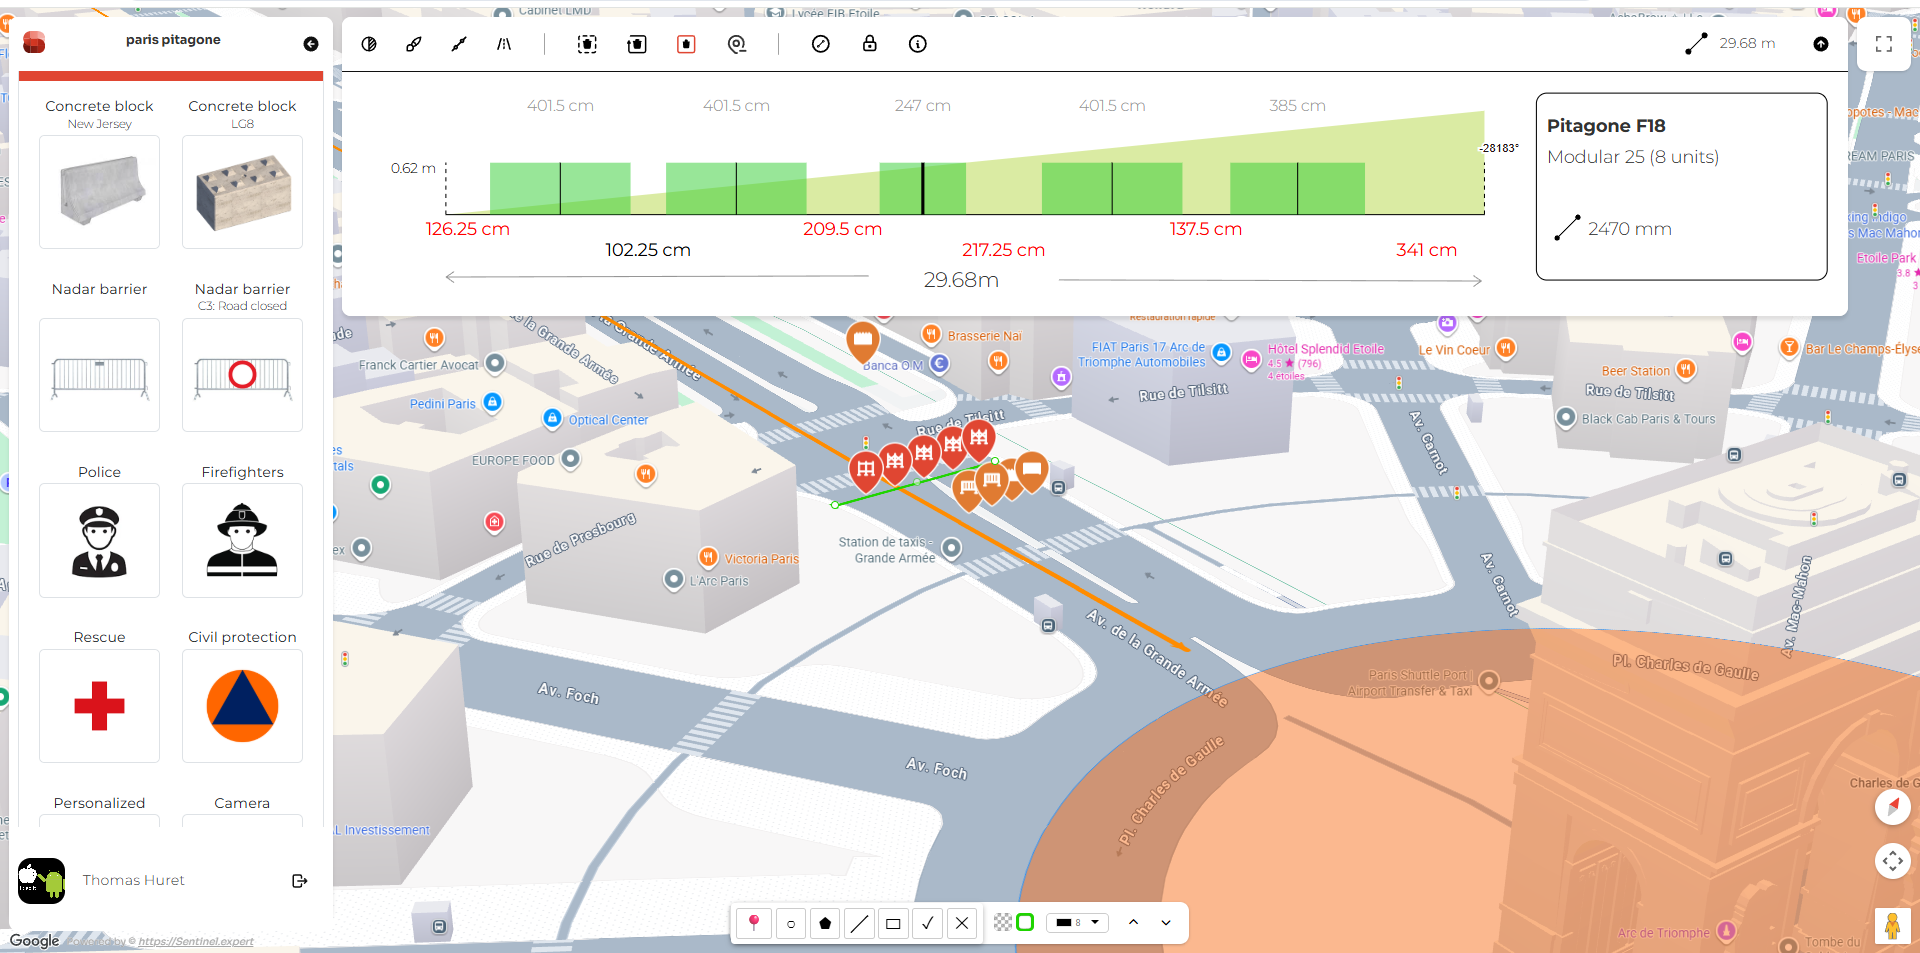1920x953 pixels.
Task: Click the Modular 25 (8 units) text
Action: click(x=1633, y=157)
